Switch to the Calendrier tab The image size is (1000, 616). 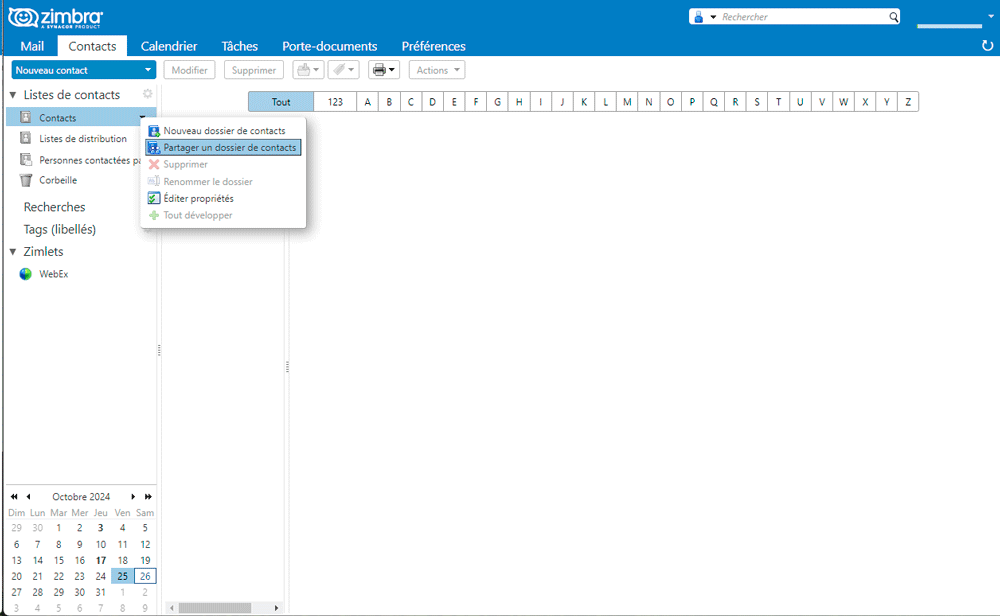coord(168,46)
